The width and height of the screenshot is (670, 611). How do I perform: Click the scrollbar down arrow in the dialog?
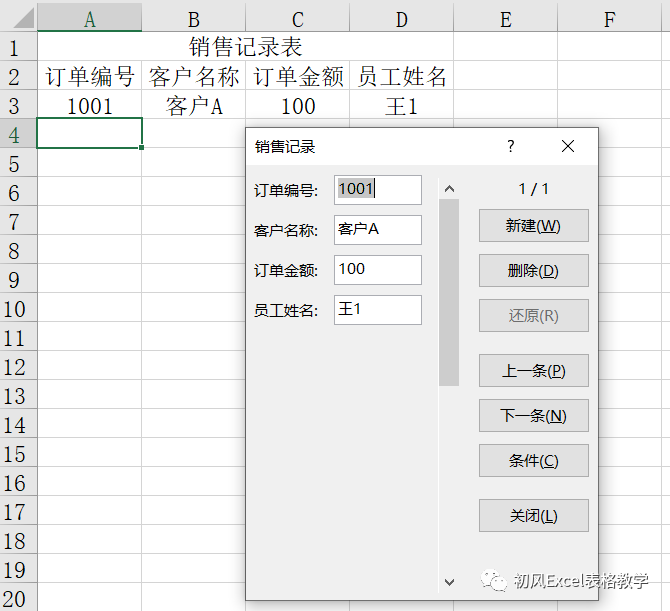click(449, 582)
